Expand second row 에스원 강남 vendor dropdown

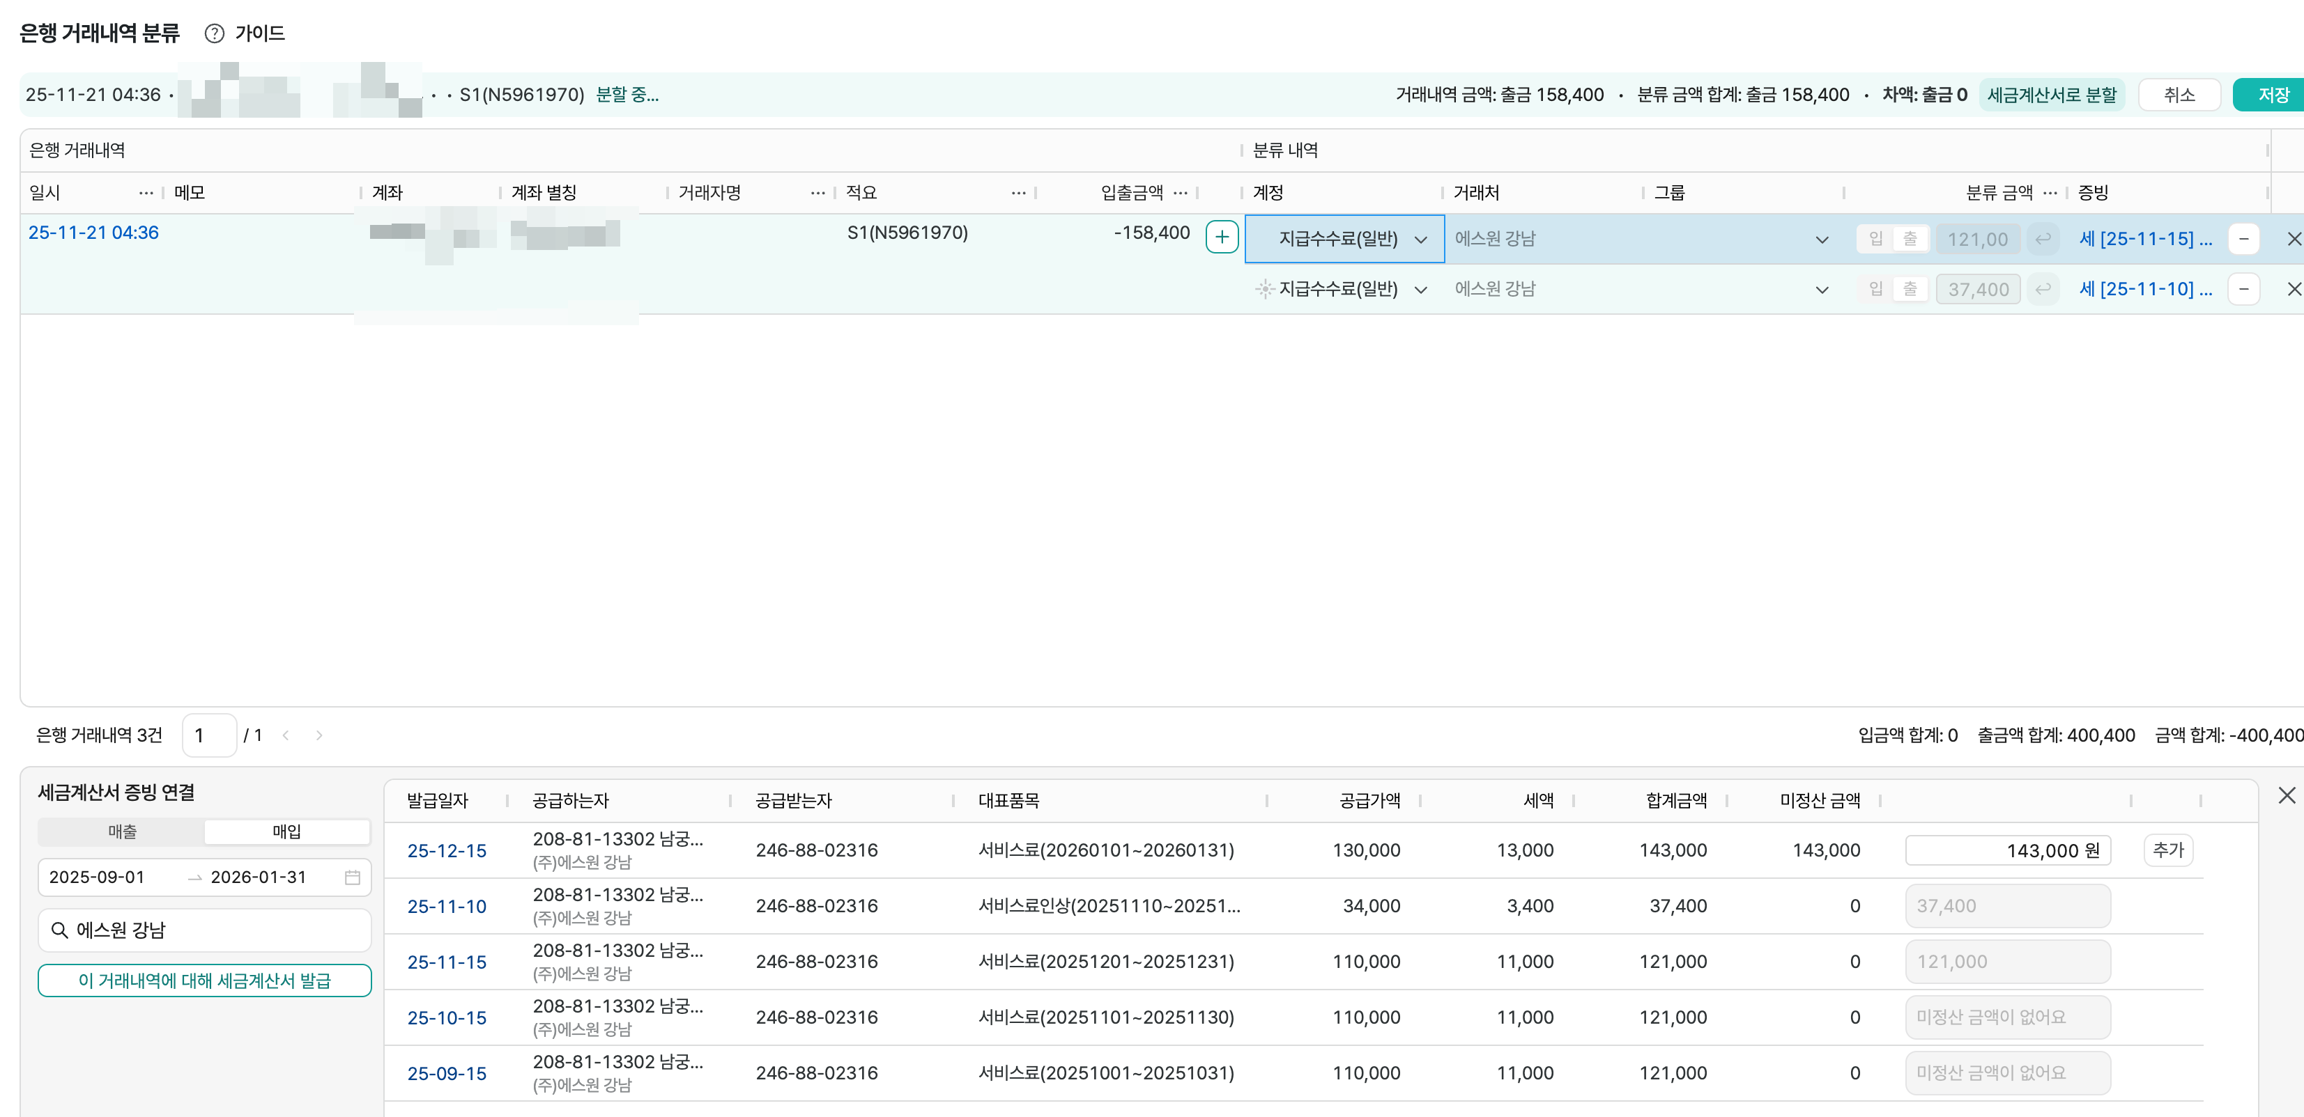(1821, 289)
